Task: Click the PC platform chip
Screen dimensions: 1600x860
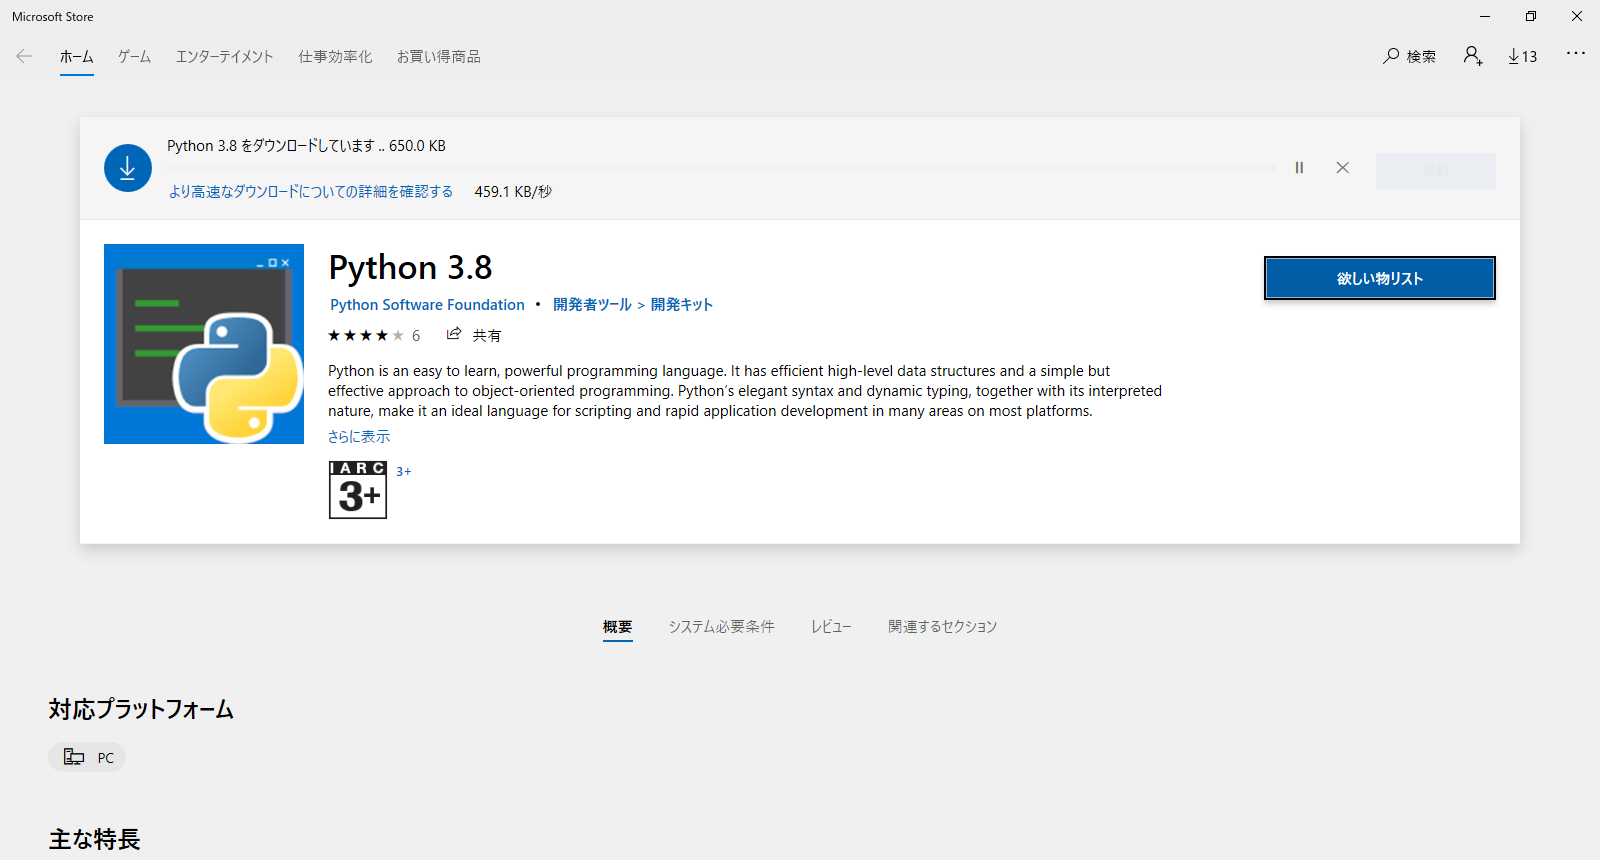Action: coord(87,757)
